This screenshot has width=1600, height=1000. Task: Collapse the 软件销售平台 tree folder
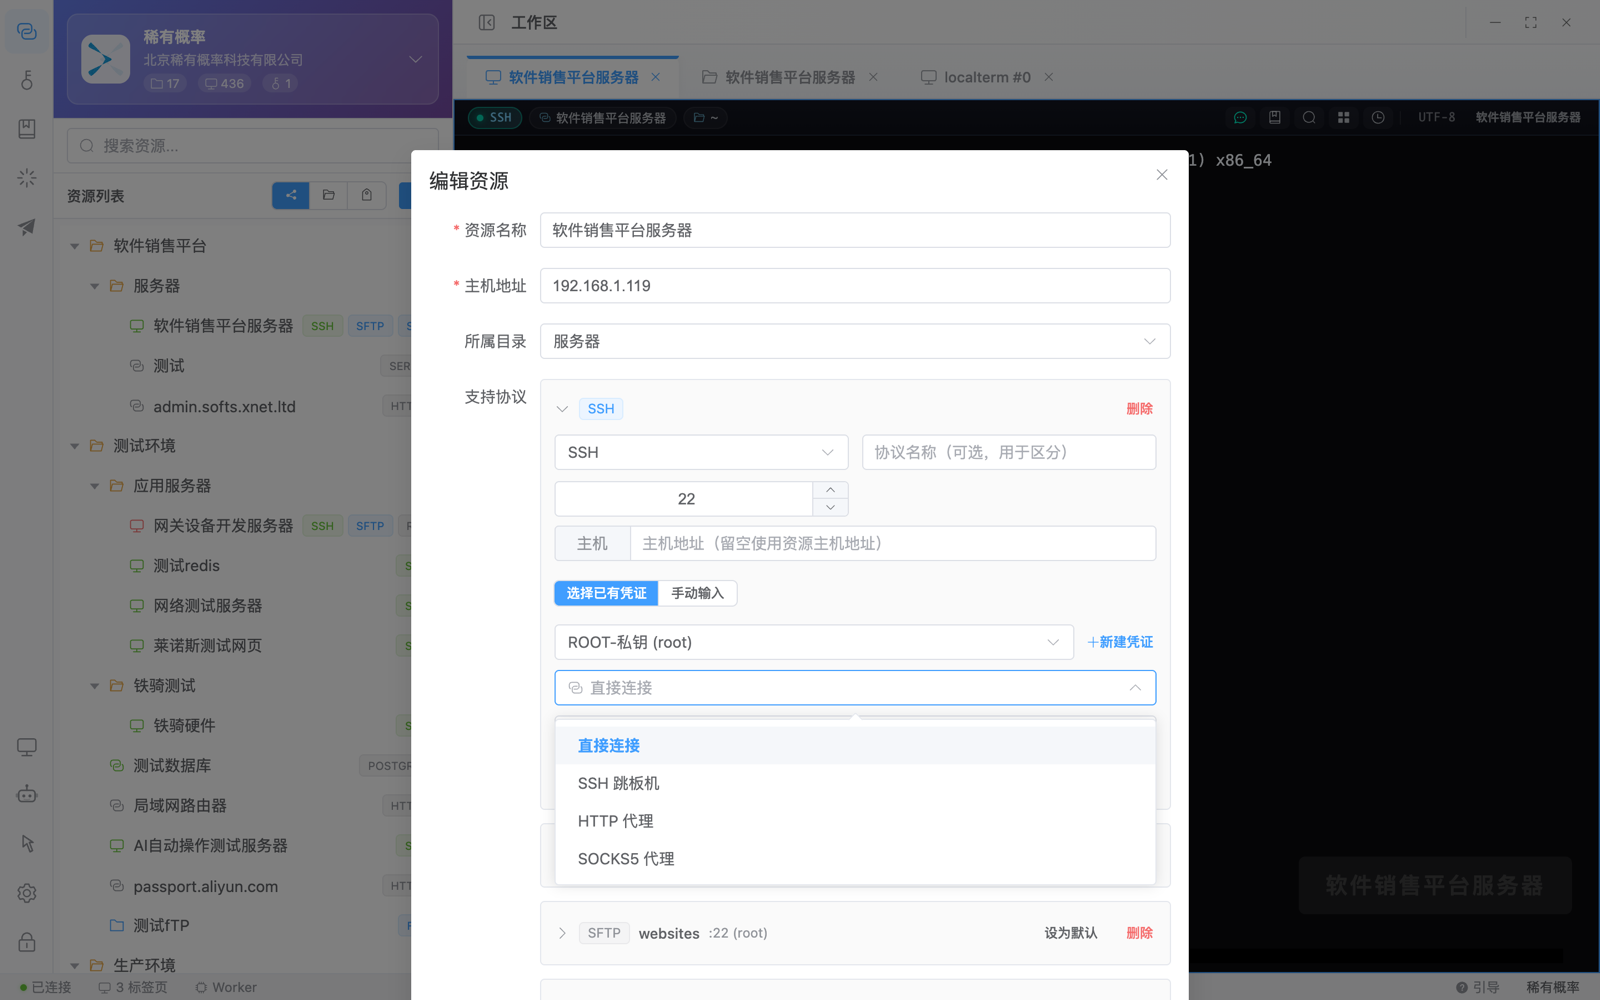(75, 246)
